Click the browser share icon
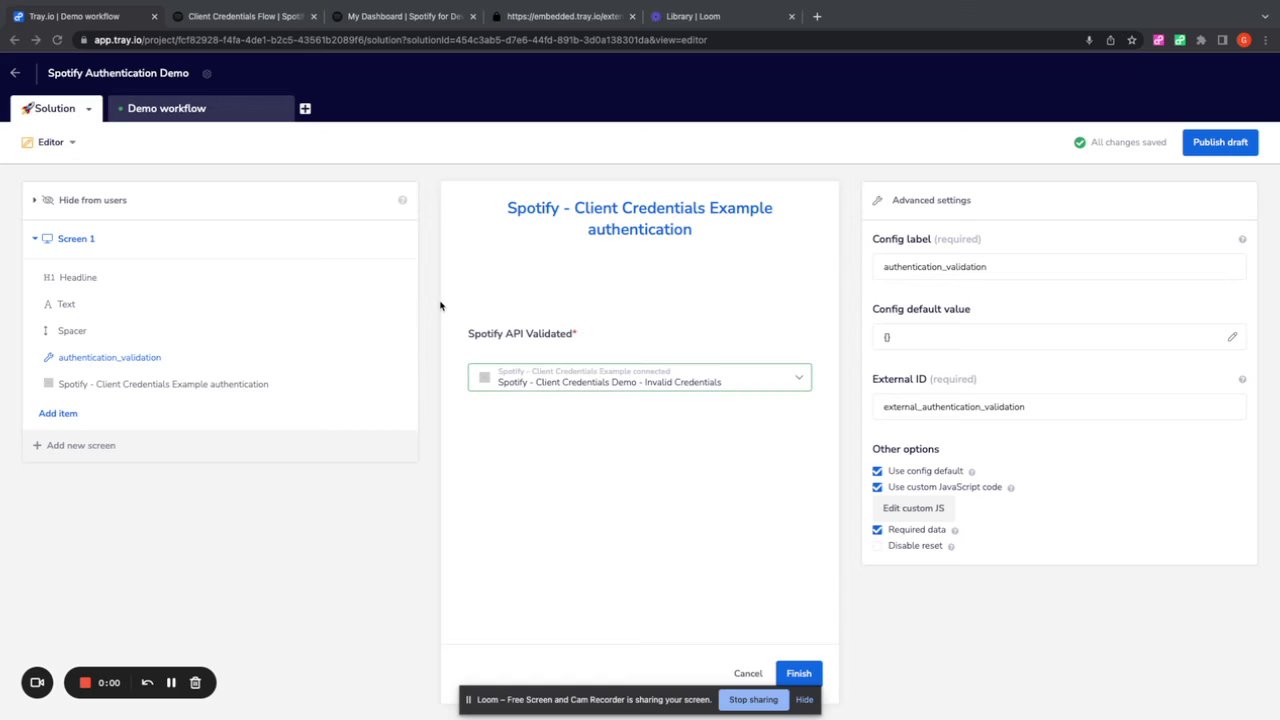The image size is (1280, 720). tap(1110, 40)
